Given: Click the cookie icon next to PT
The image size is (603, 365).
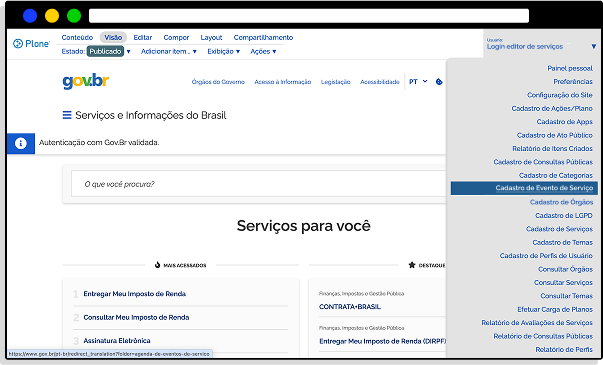Looking at the screenshot, I should (439, 82).
